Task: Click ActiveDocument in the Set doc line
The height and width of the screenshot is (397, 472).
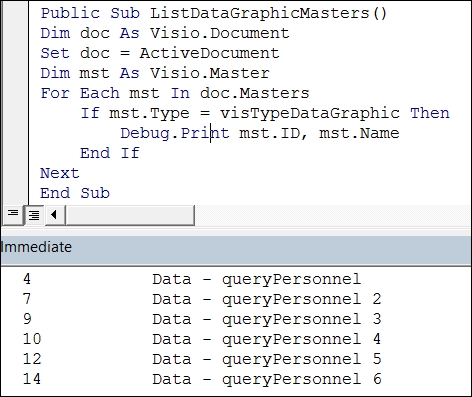Action: point(209,53)
